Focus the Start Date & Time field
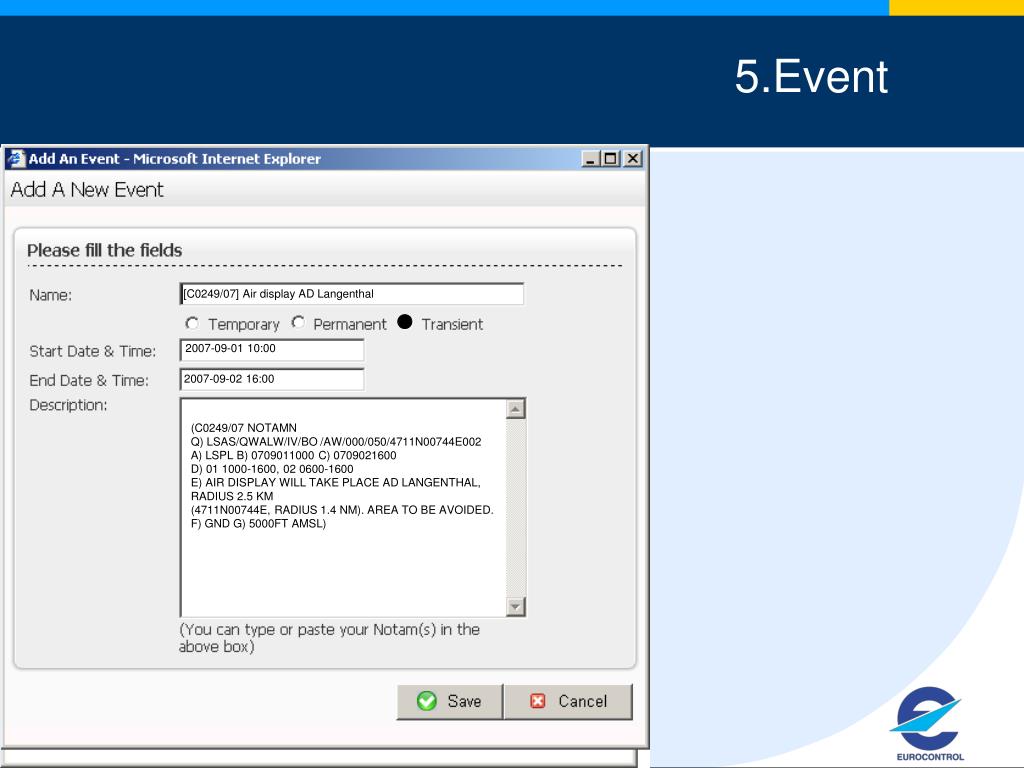 (x=272, y=349)
